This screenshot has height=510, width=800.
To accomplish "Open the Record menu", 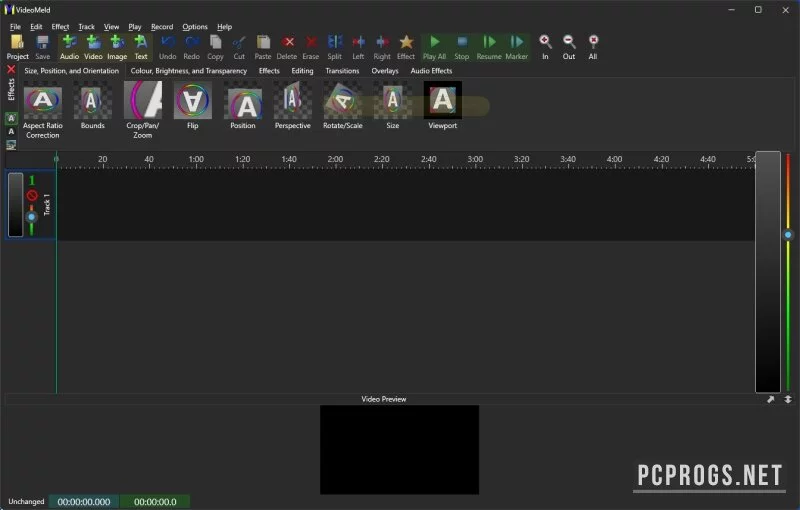I will (162, 27).
